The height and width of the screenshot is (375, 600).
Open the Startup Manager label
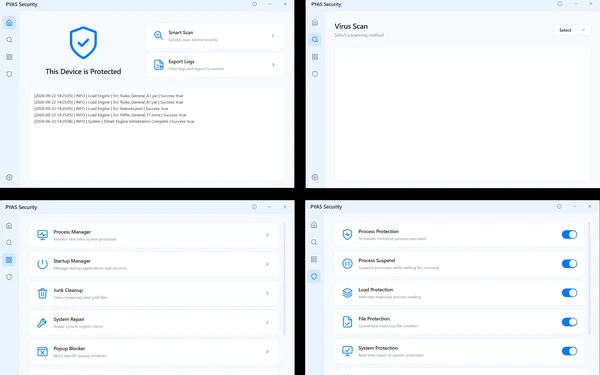coord(72,261)
